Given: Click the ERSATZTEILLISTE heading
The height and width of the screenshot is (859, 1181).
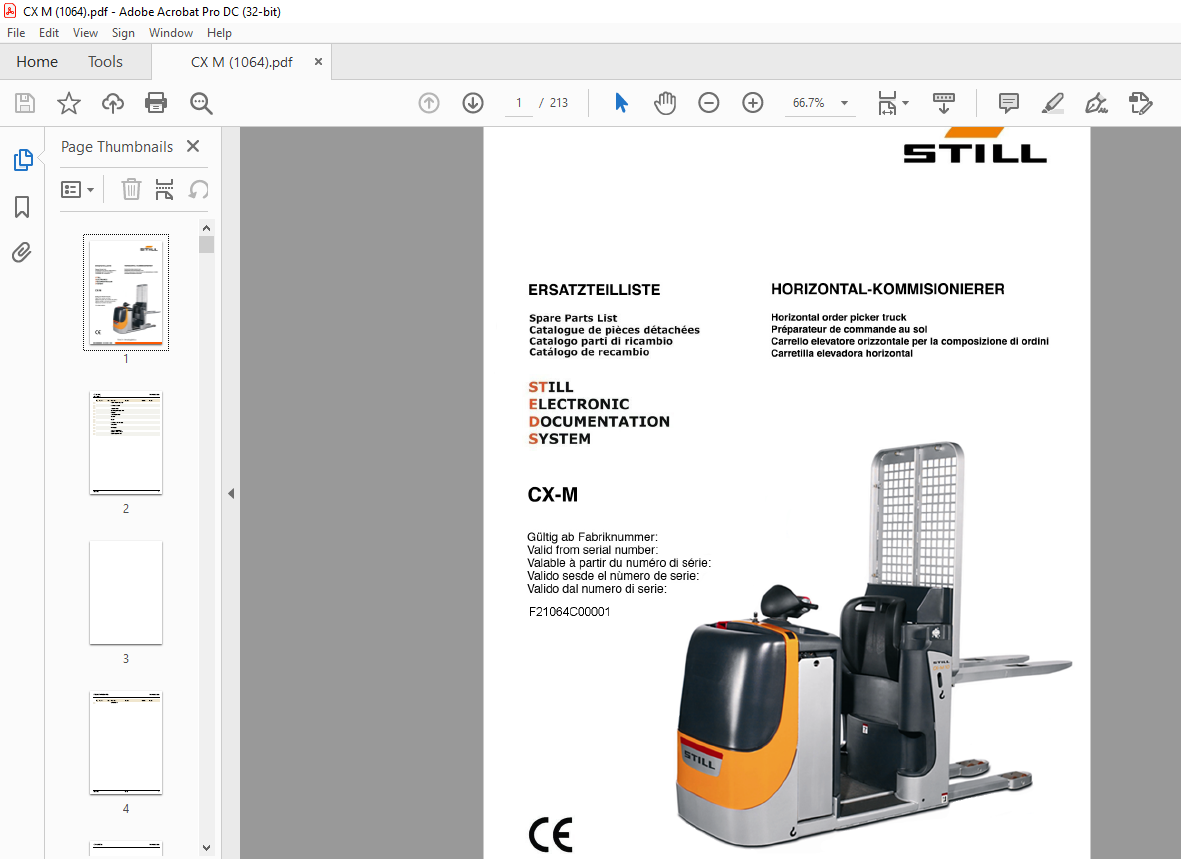Looking at the screenshot, I should click(594, 290).
